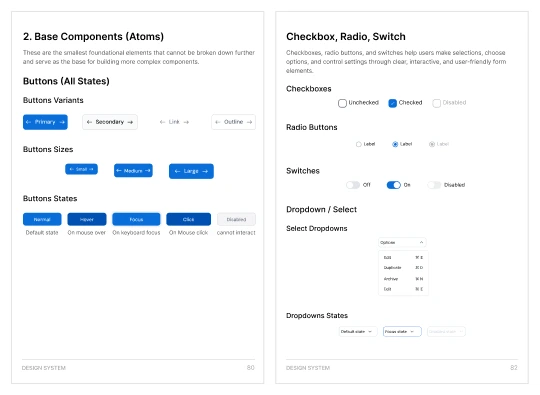Image resolution: width=540 pixels, height=395 pixels.
Task: Click the 'Dropdown / Select' heading
Action: (x=321, y=209)
